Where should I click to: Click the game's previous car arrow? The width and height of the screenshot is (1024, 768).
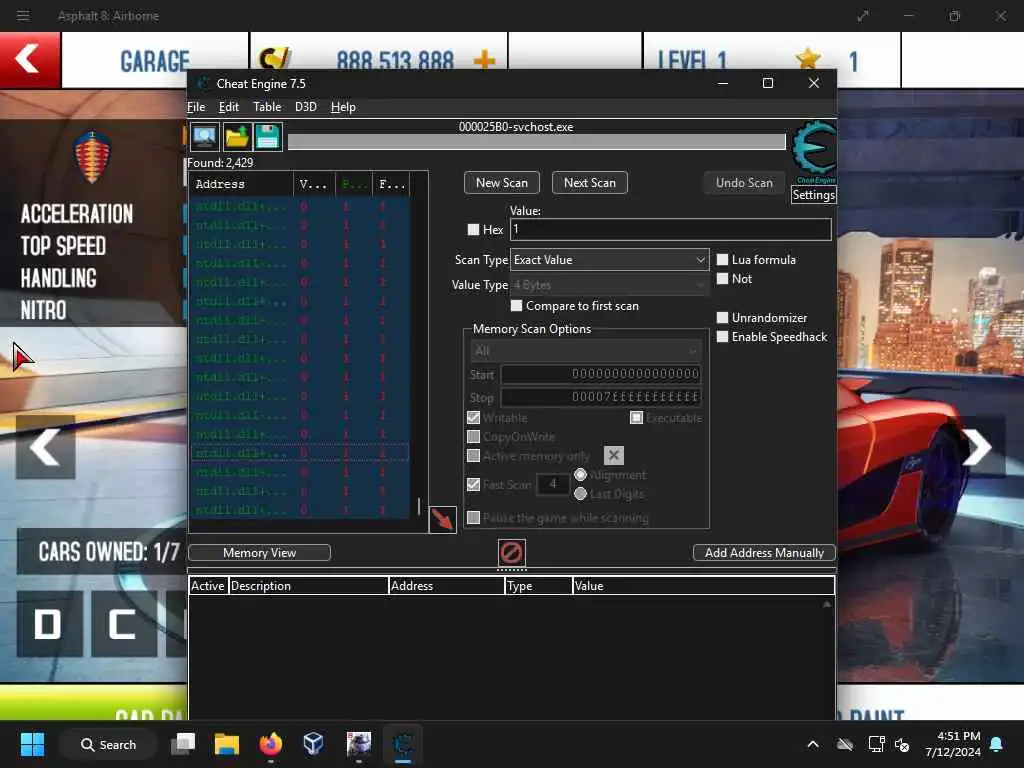(x=45, y=447)
